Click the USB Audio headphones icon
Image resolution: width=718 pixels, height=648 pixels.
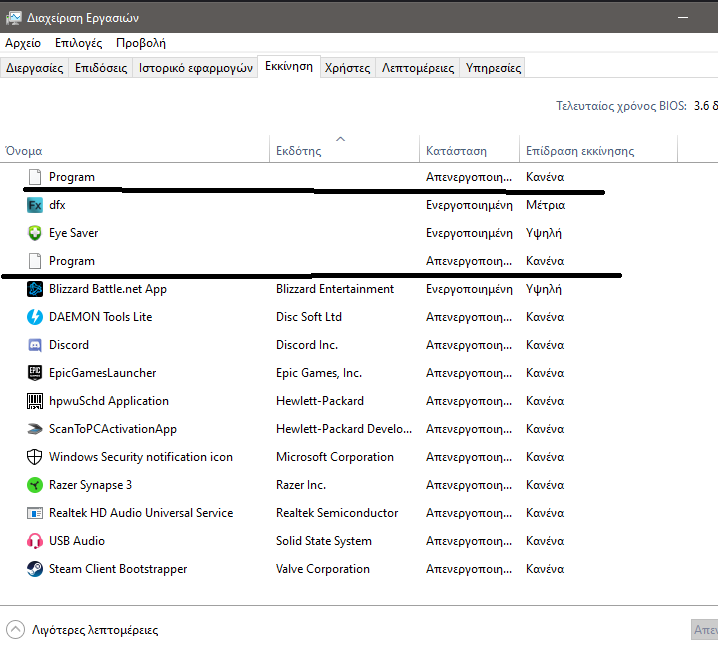[x=35, y=541]
